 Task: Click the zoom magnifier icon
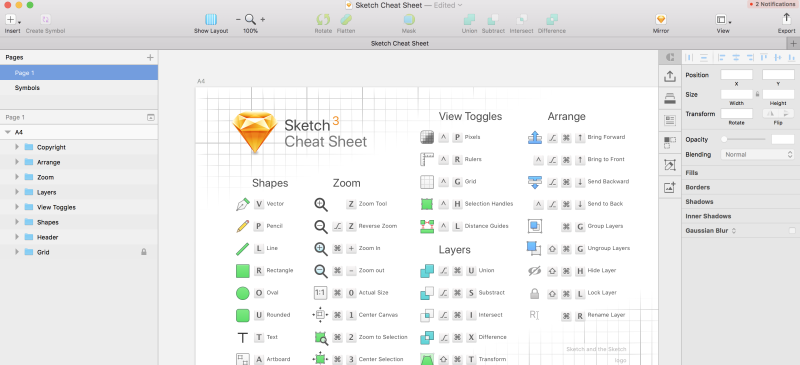(x=250, y=19)
